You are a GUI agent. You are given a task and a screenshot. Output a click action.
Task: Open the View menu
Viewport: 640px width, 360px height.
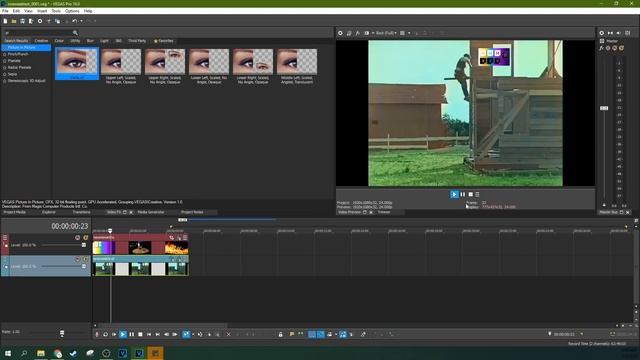click(x=28, y=11)
